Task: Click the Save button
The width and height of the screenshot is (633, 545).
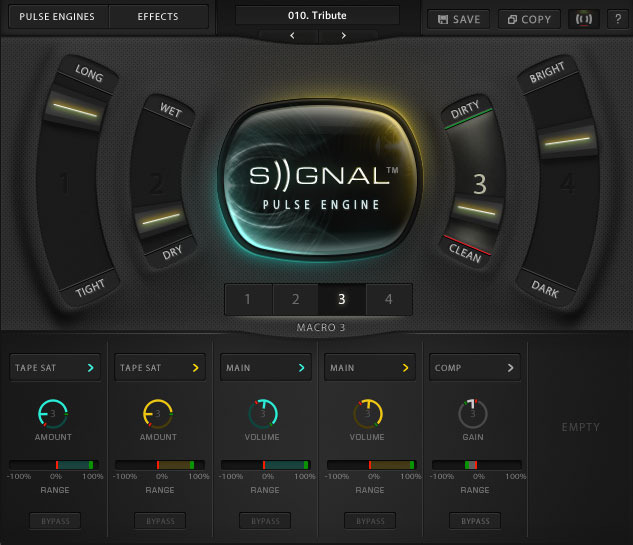Action: (x=459, y=19)
